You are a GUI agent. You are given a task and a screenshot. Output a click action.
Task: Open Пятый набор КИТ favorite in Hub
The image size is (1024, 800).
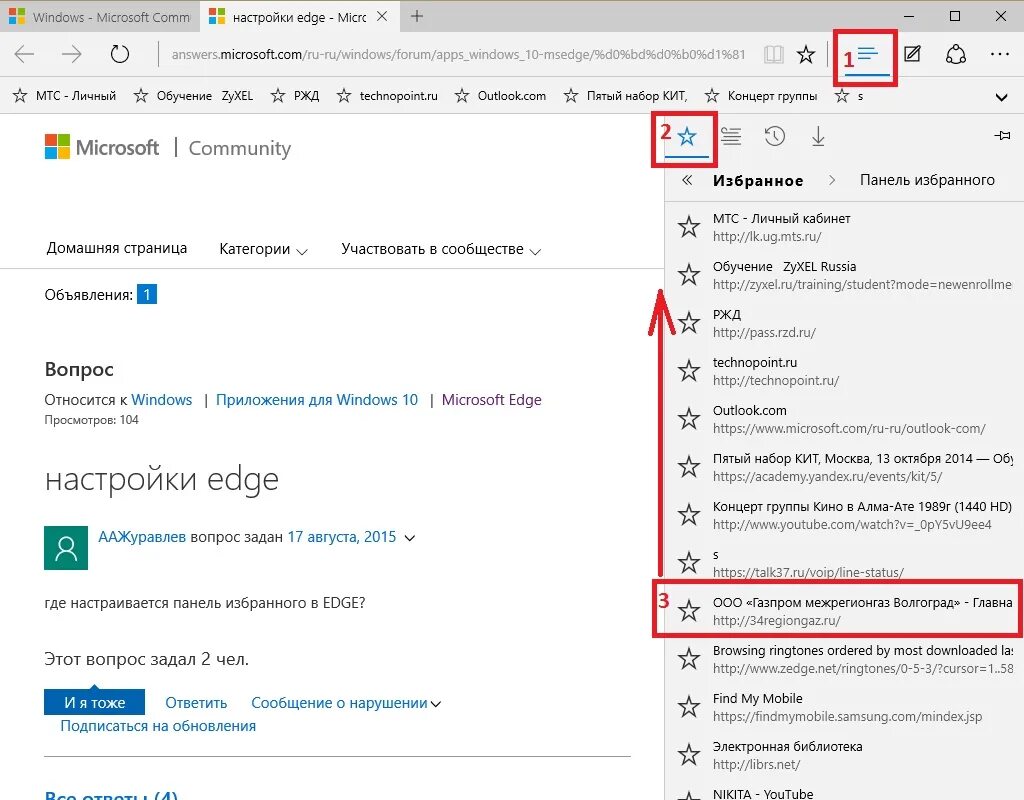pyautogui.click(x=844, y=467)
